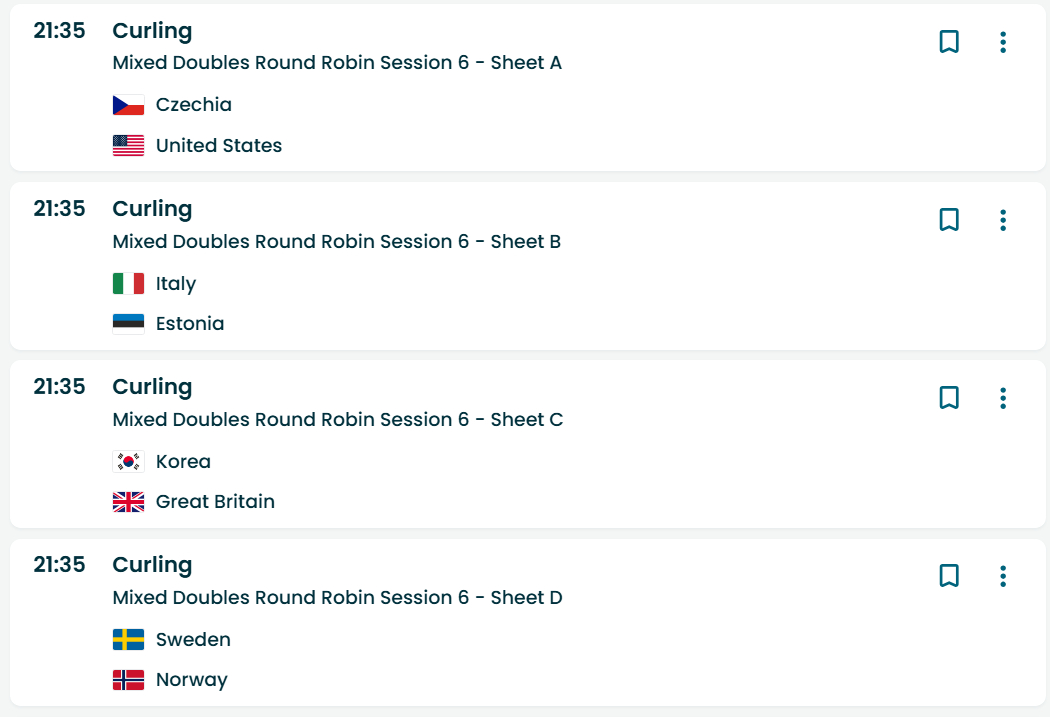Viewport: 1050px width, 717px height.
Task: Click the Estonia flag icon
Action: (x=128, y=324)
